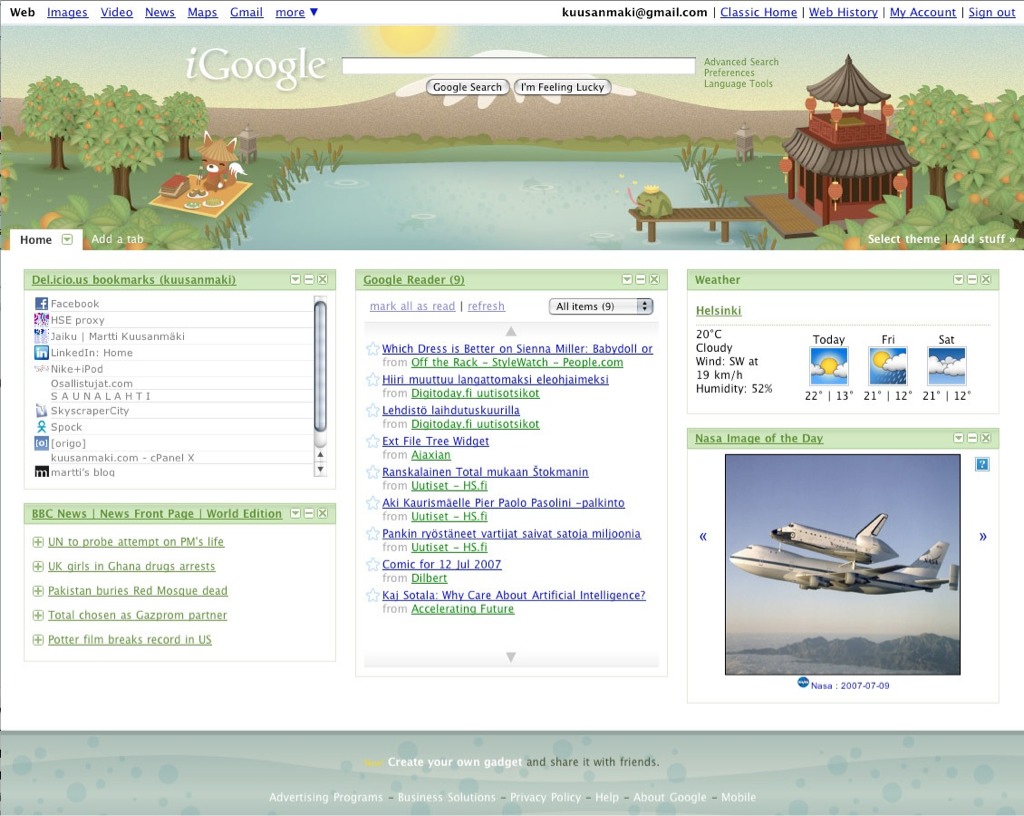Click 'mark all as read' link
1024x816 pixels.
pyautogui.click(x=412, y=307)
